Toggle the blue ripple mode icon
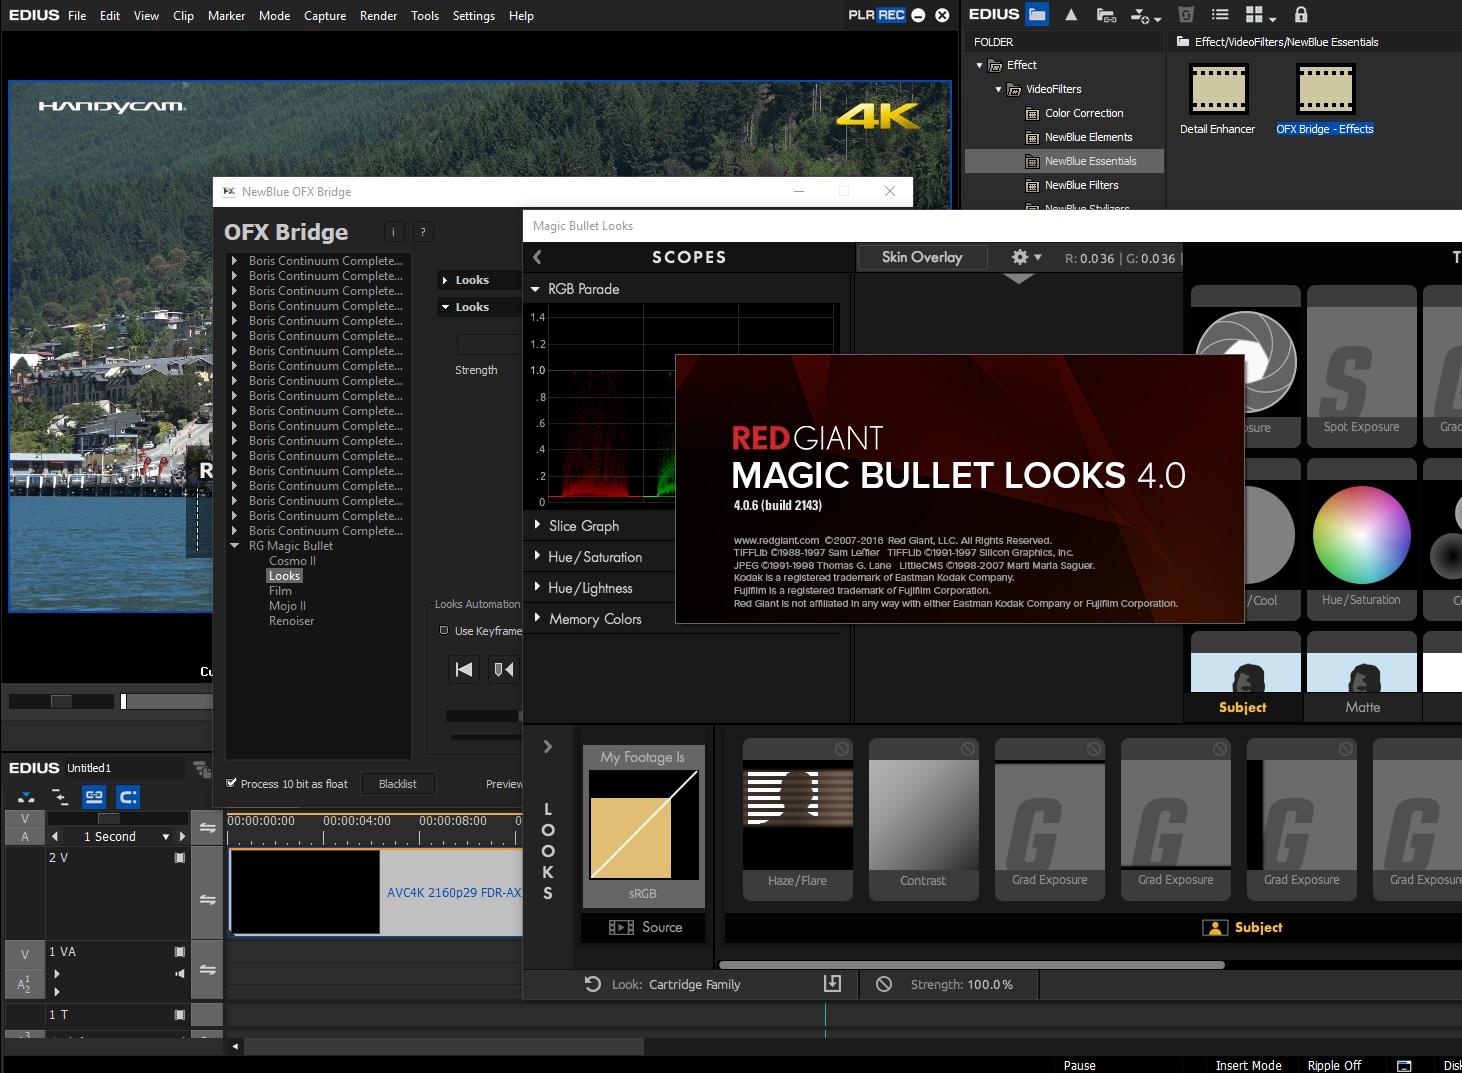 [128, 797]
